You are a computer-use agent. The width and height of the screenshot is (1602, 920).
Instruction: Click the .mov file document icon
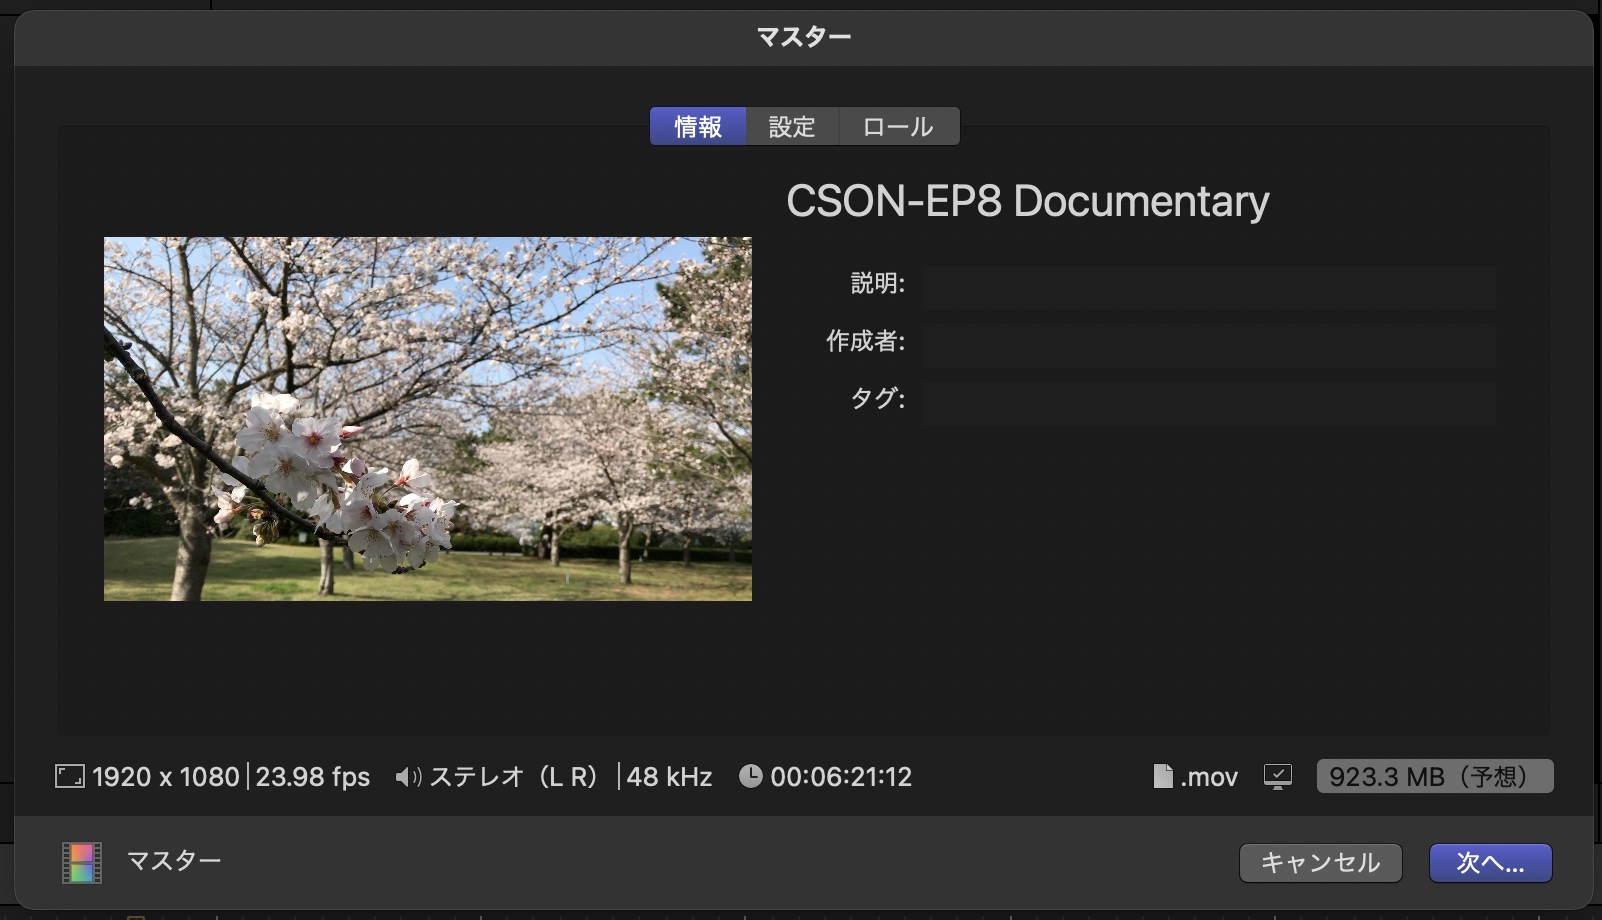(1163, 777)
